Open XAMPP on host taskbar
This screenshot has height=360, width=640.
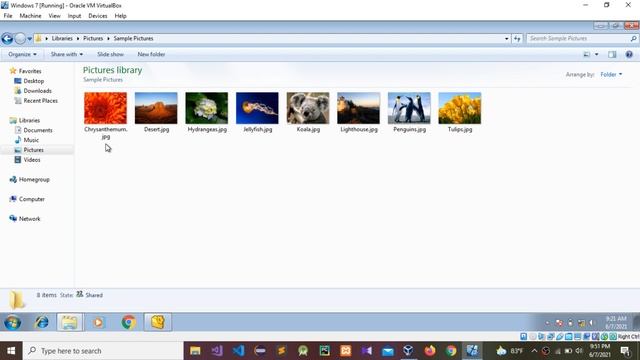tap(346, 351)
